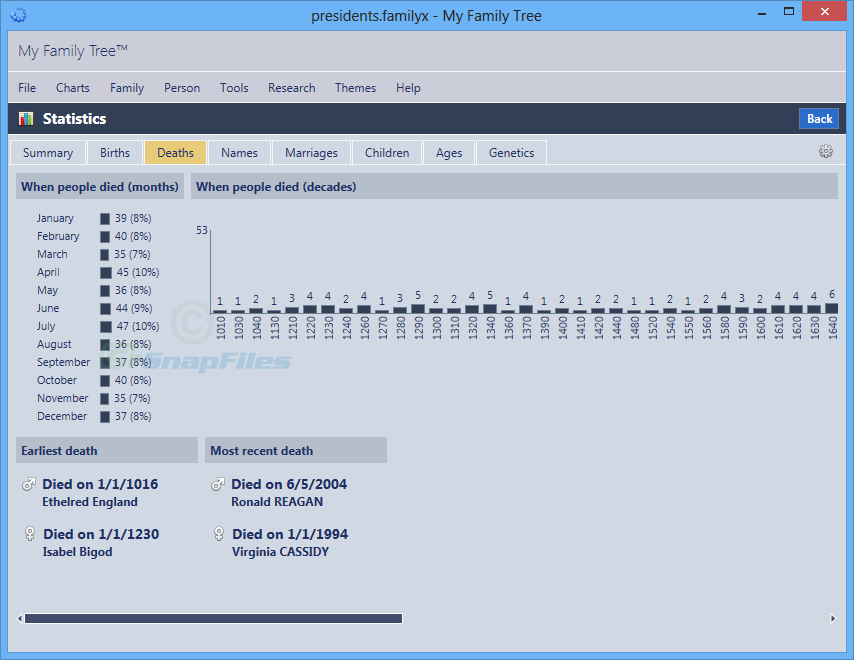
Task: Open the Family menu
Action: click(127, 88)
